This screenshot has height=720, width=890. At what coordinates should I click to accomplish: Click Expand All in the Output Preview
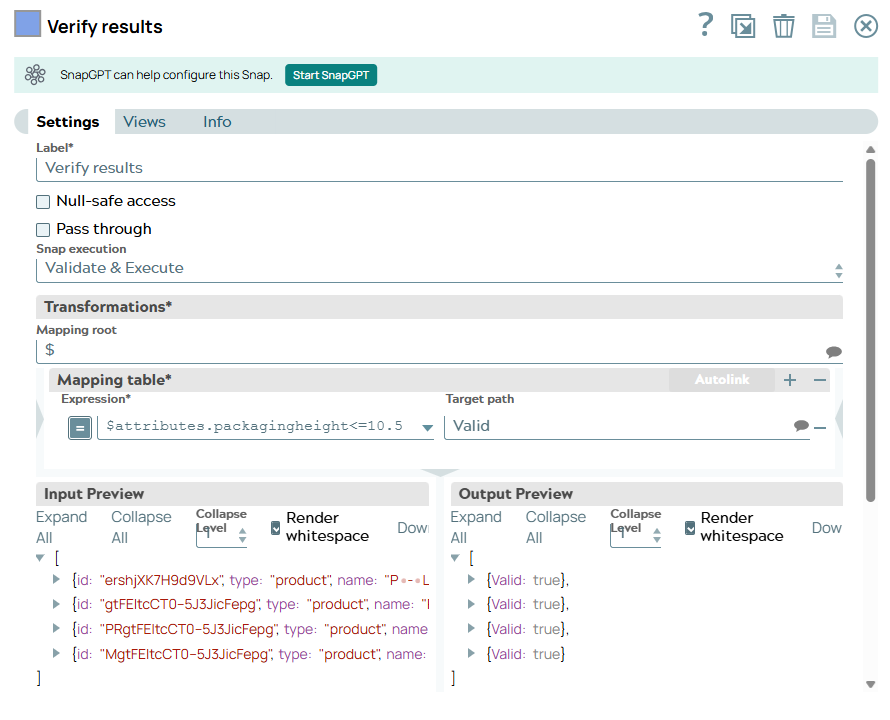(477, 526)
